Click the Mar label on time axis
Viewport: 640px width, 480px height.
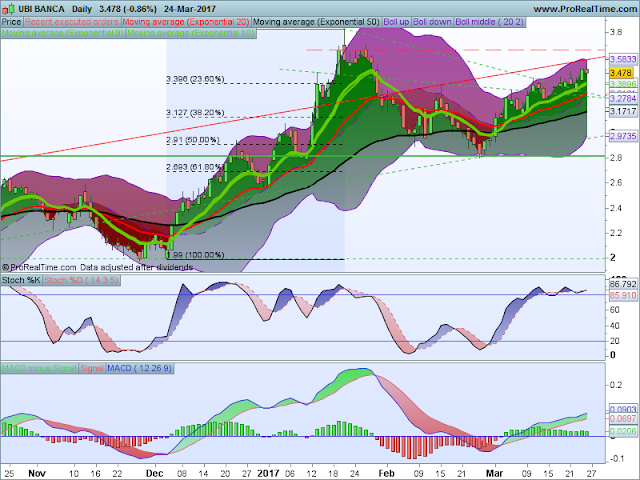tap(495, 473)
